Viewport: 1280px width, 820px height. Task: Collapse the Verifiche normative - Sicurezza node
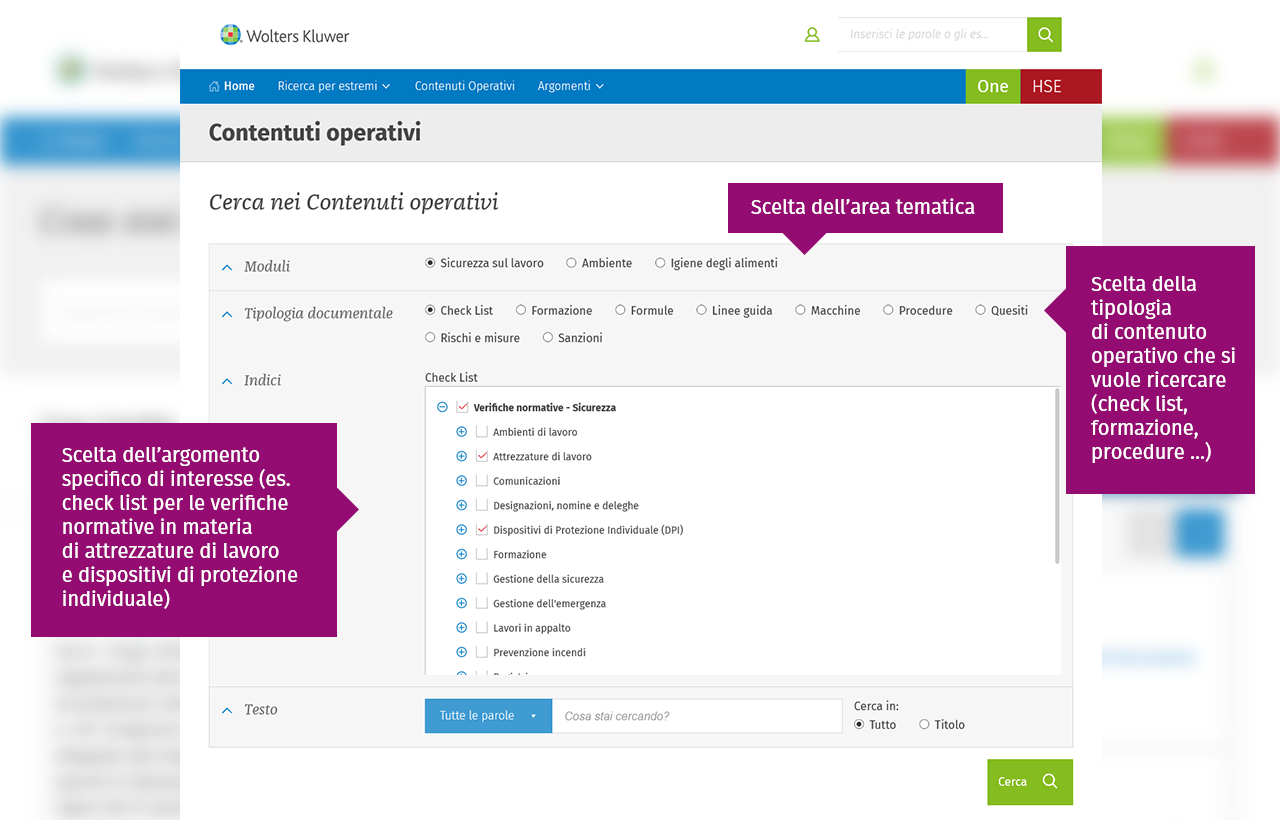[442, 408]
